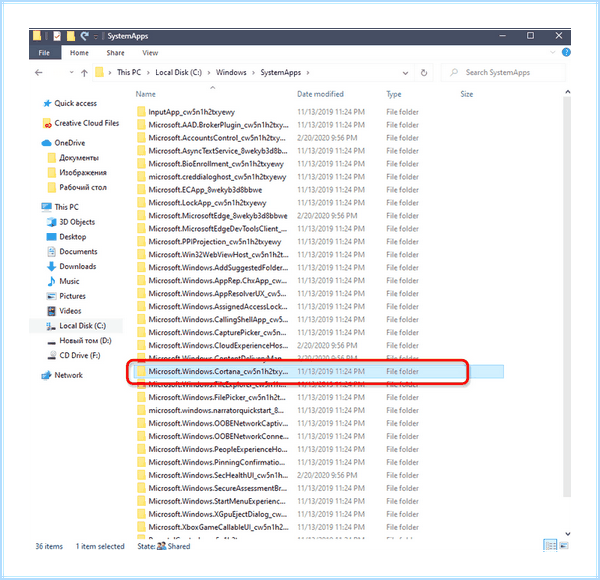The height and width of the screenshot is (580, 600).
Task: Open the Share ribbon tab
Action: tap(115, 53)
